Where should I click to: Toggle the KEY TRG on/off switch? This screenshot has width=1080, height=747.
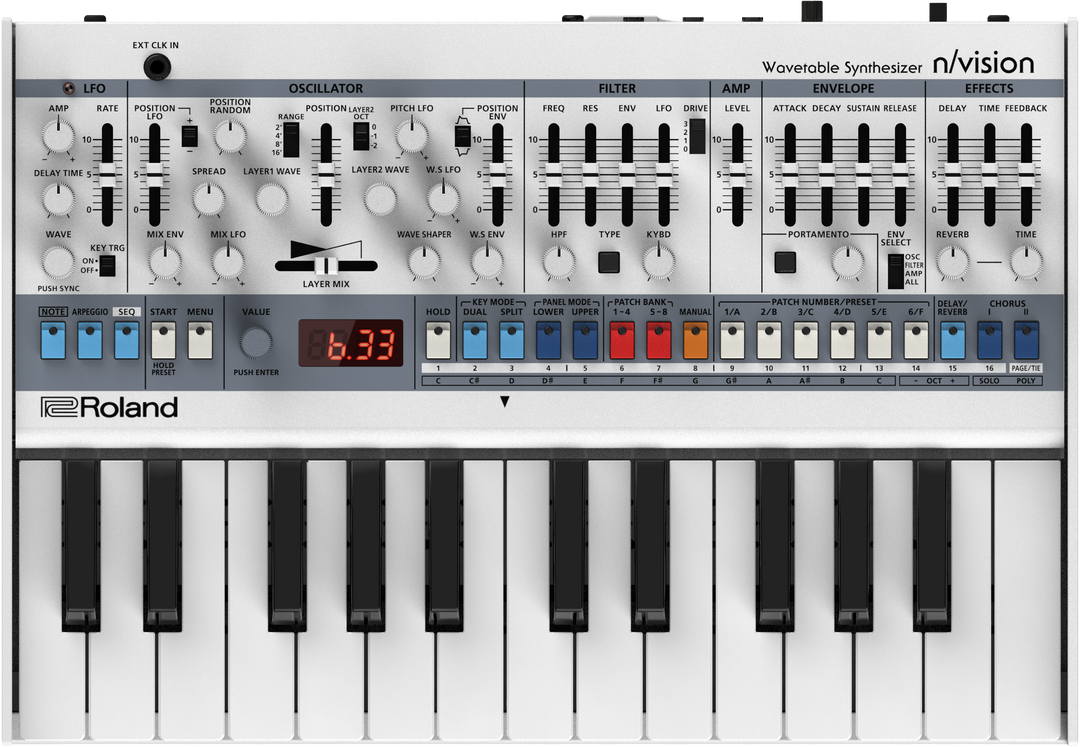(x=107, y=265)
